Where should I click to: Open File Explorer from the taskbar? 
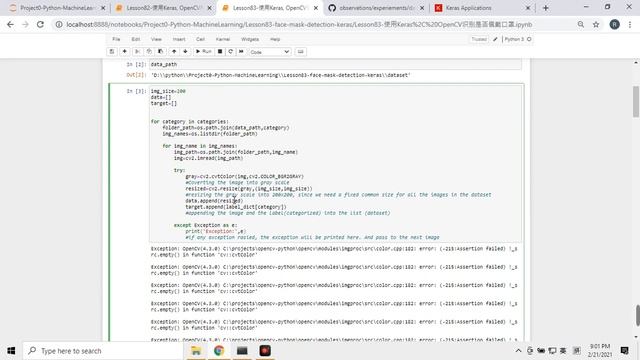tap(196, 351)
